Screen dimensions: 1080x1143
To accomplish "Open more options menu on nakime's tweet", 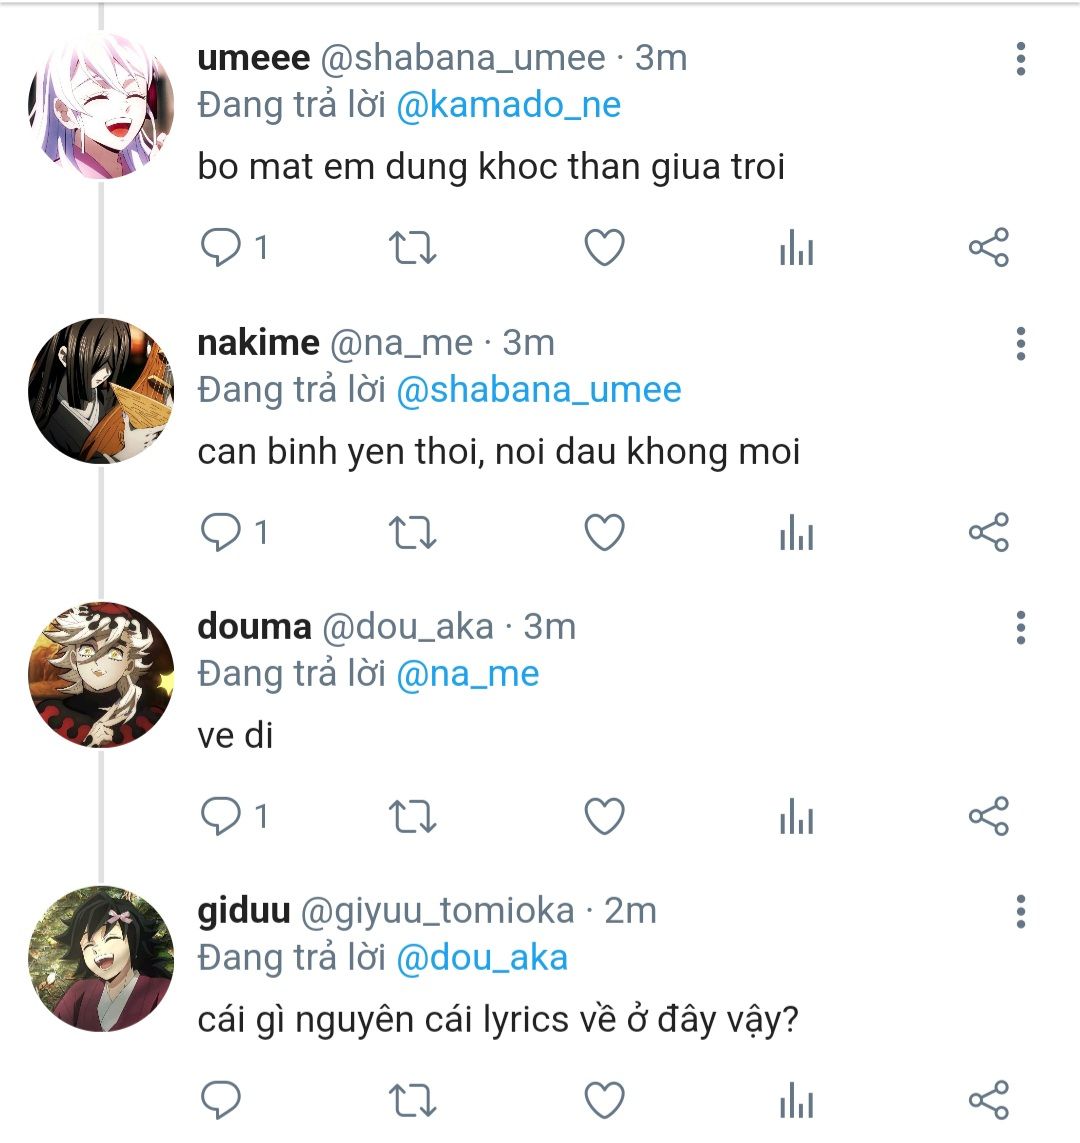I will pyautogui.click(x=1020, y=343).
